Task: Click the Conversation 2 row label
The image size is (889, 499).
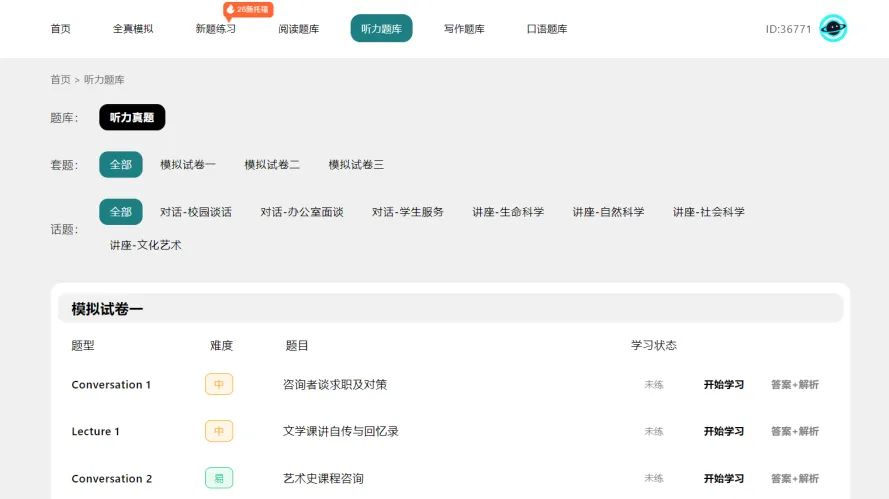Action: [x=112, y=479]
